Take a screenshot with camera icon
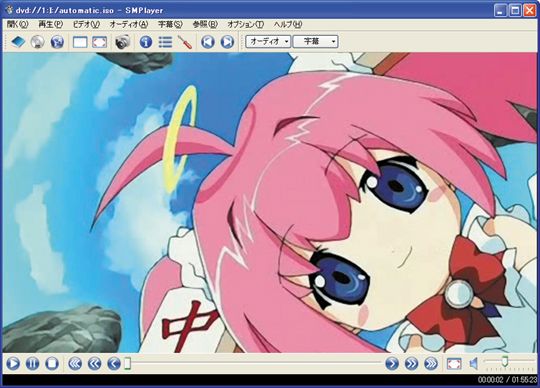The width and height of the screenshot is (540, 388). click(x=123, y=42)
